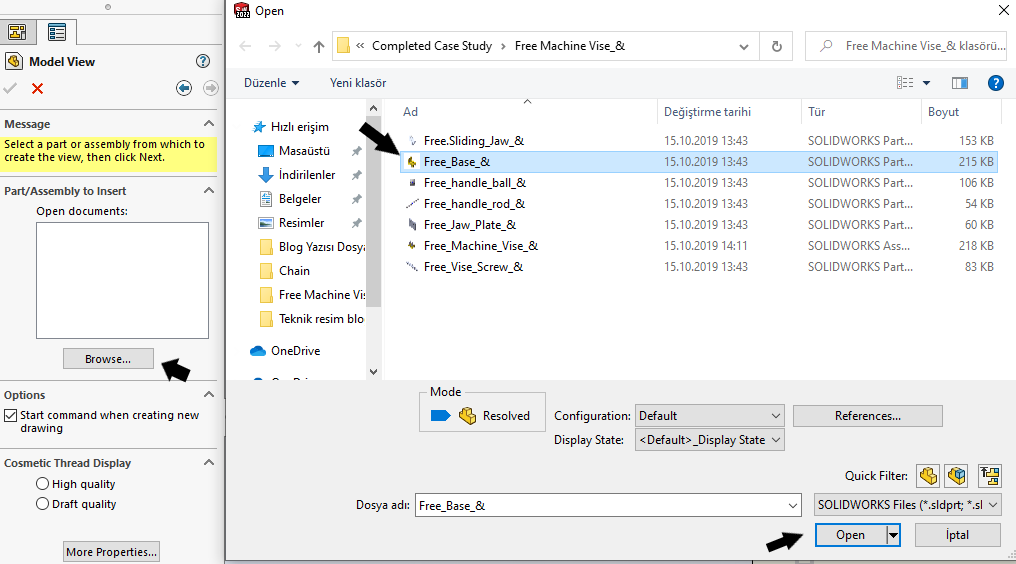Open the Configuration dropdown

[709, 416]
